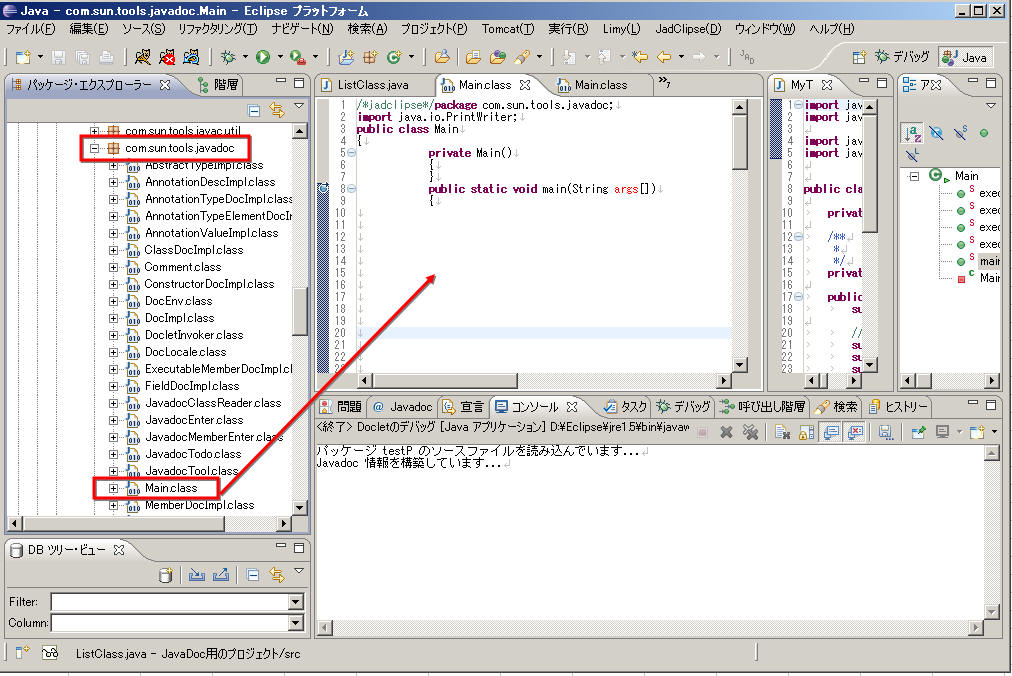Toggle Scroll Lock in console toolbar
This screenshot has width=1012, height=676.
(806, 432)
